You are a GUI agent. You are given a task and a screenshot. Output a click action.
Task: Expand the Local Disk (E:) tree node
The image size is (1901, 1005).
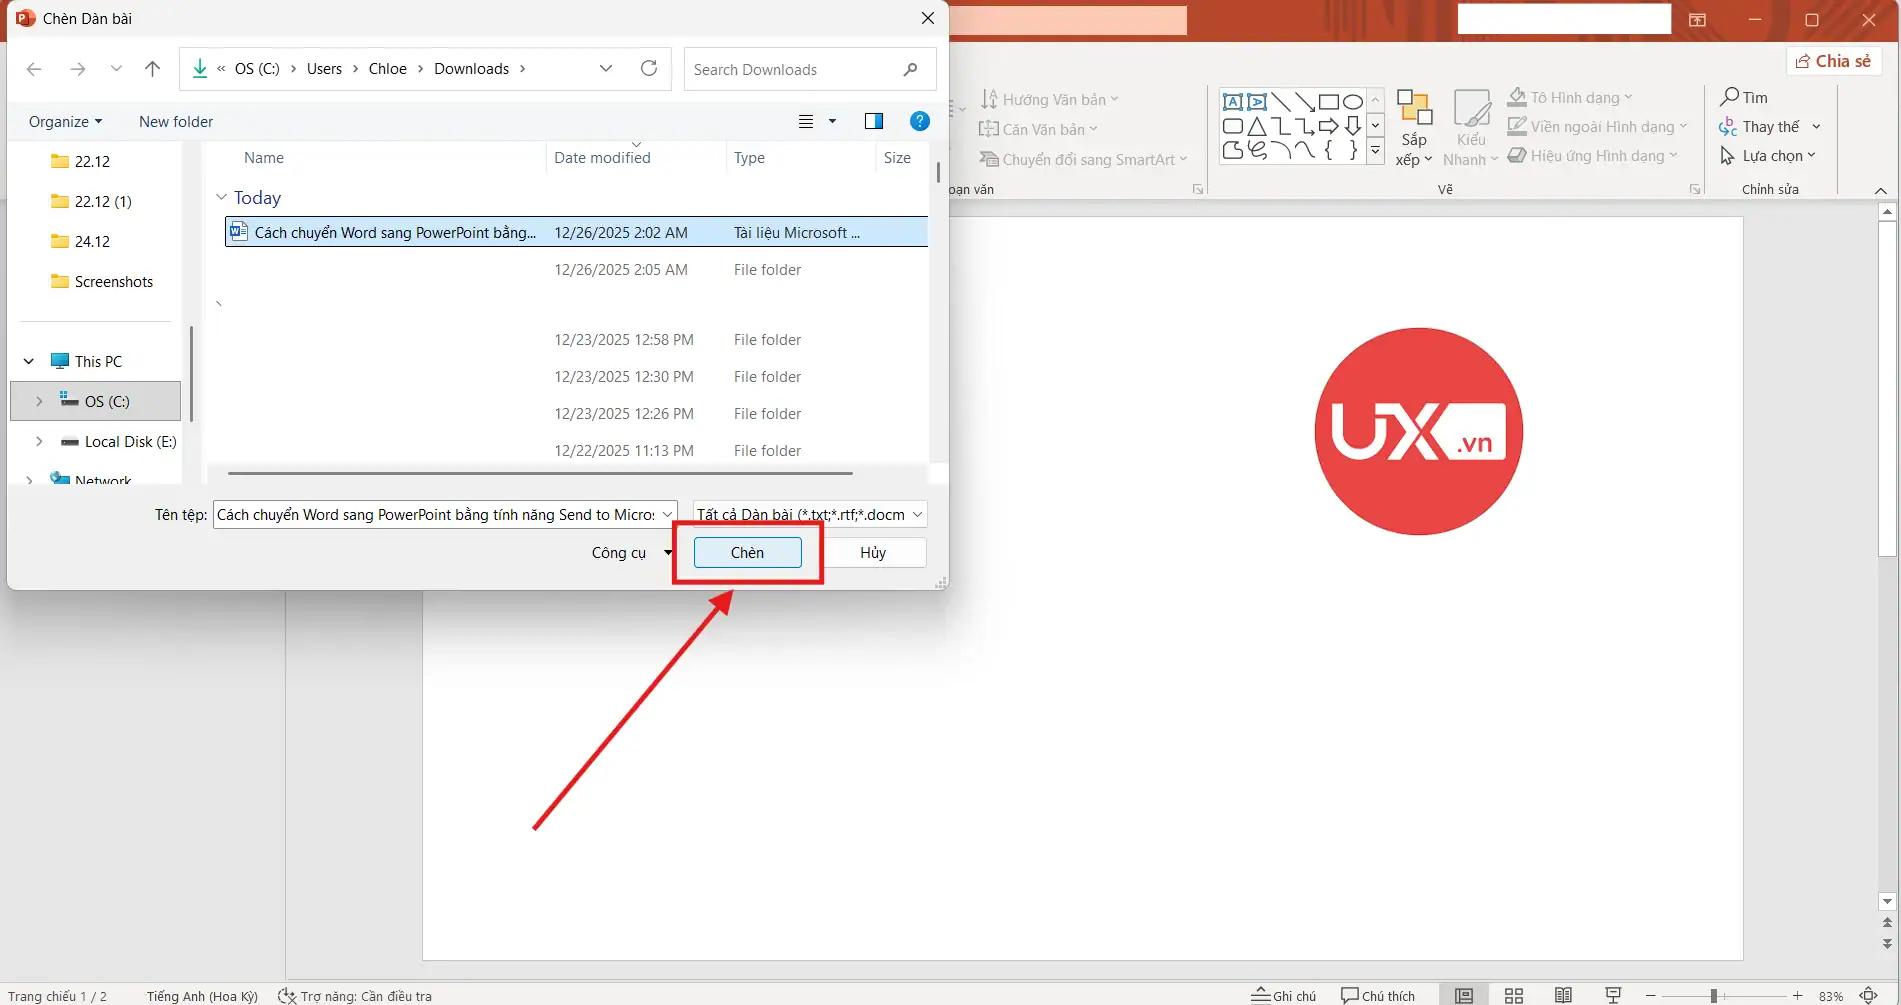39,441
